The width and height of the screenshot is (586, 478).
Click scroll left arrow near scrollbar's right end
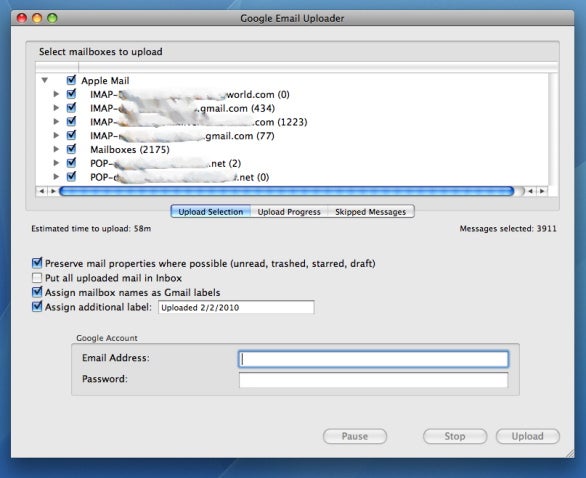(530, 191)
